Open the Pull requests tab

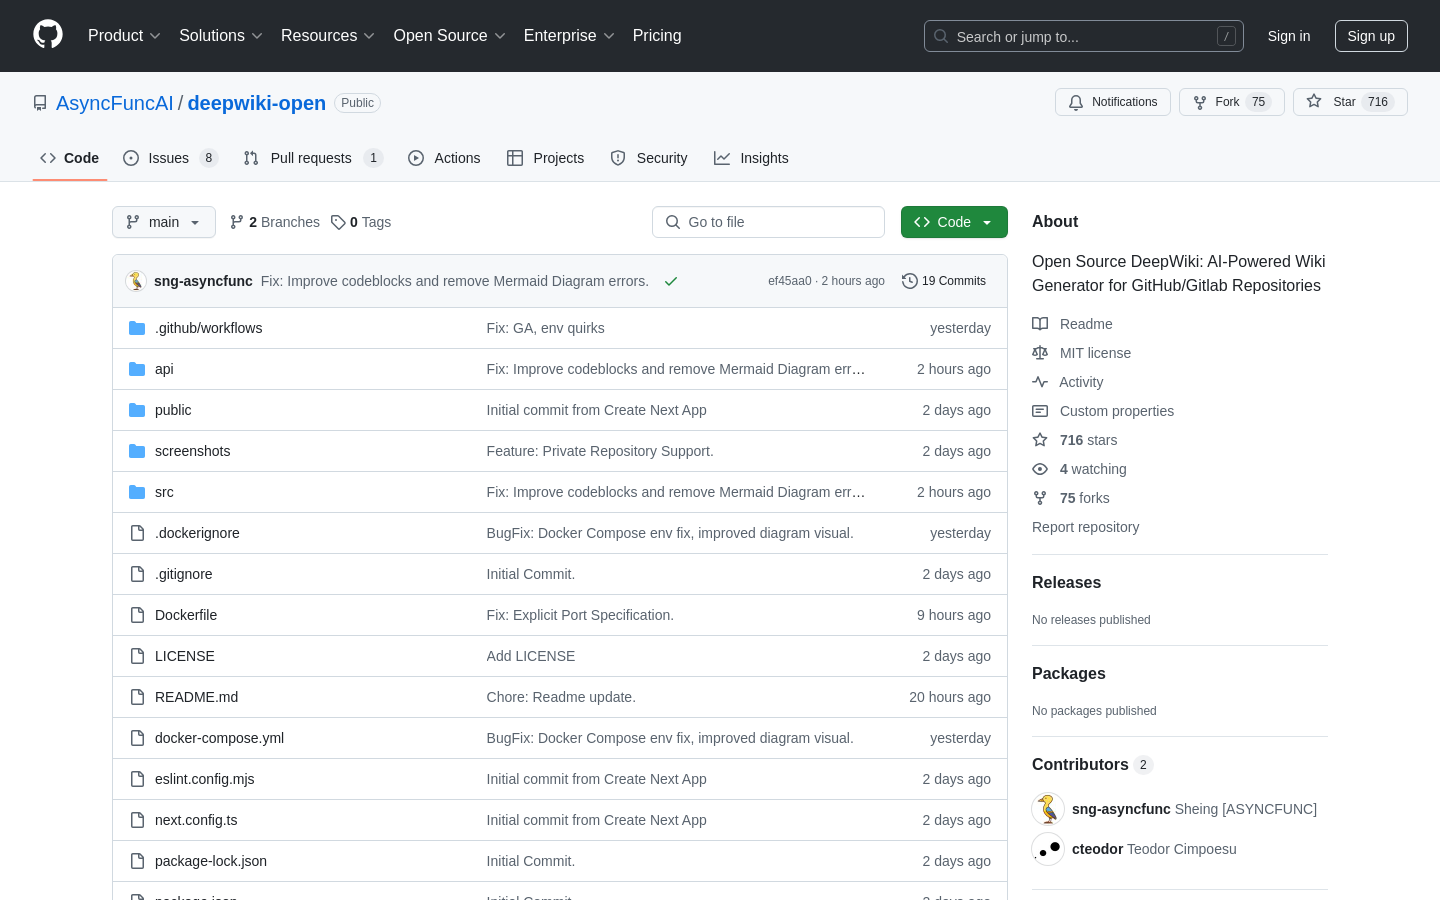(311, 158)
